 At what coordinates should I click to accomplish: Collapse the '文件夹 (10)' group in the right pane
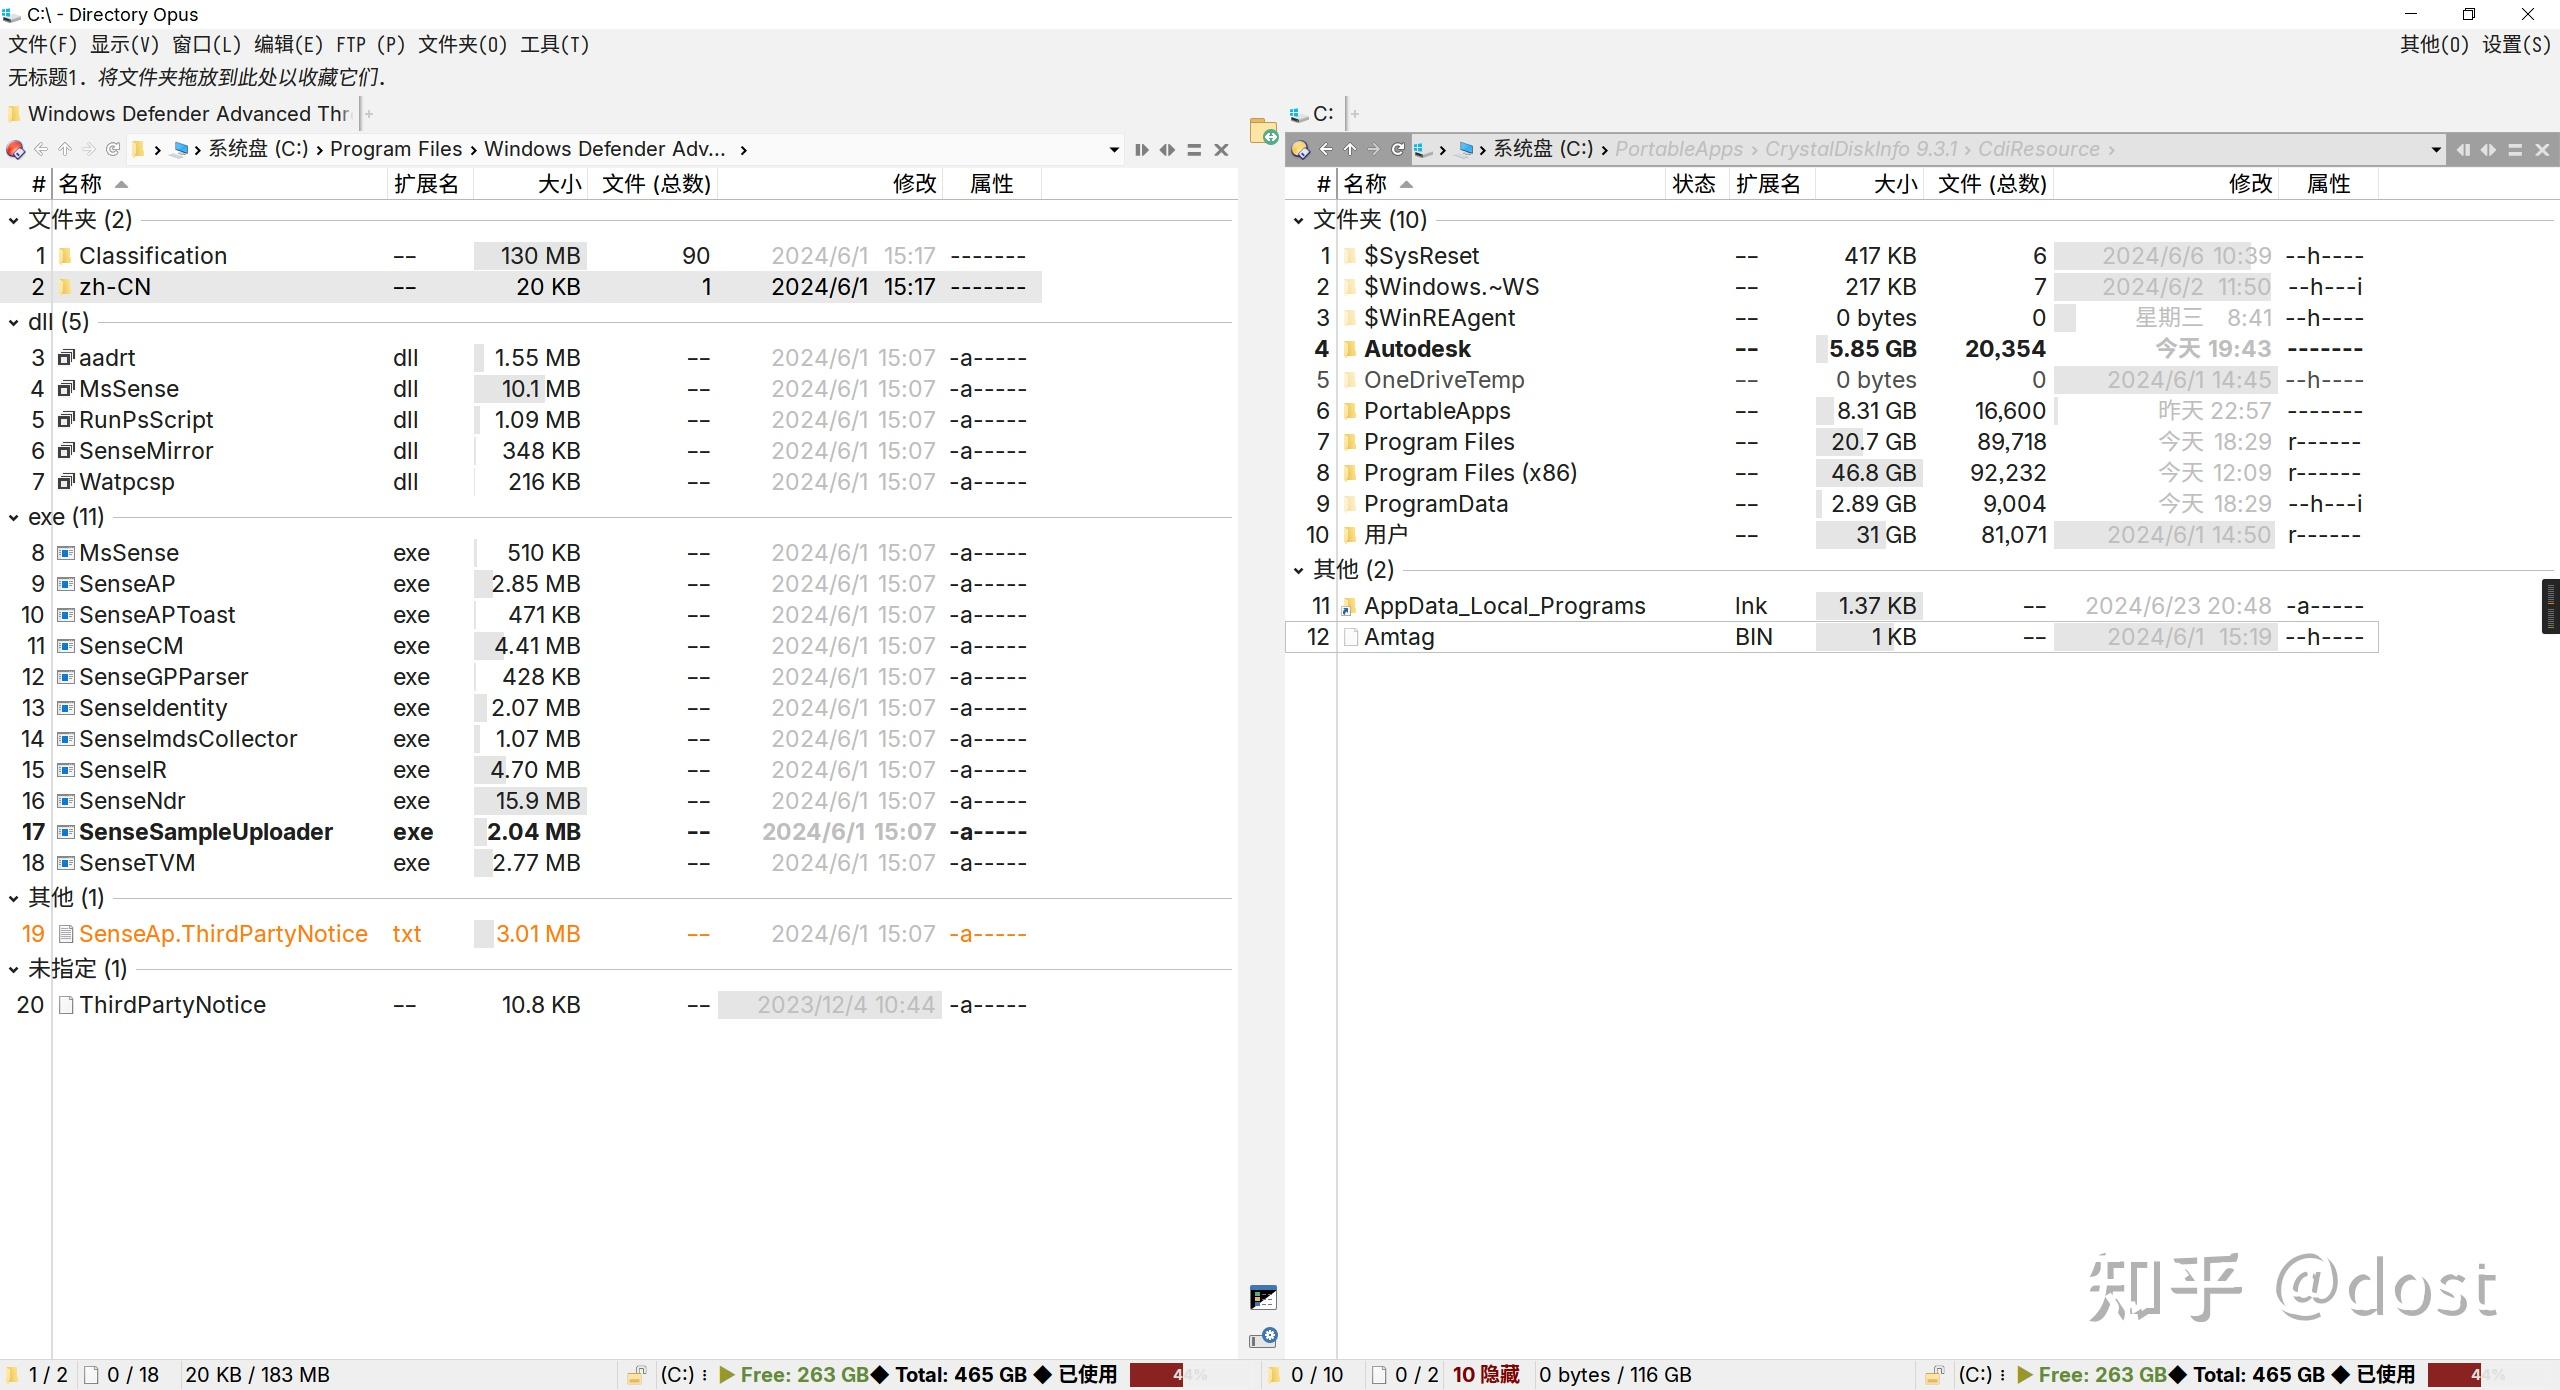1298,219
